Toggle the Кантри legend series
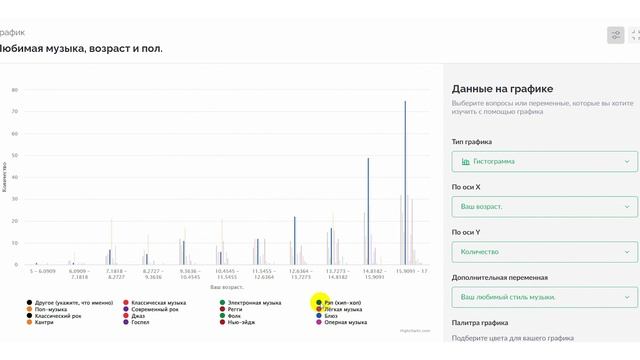640x360 pixels. click(40, 322)
